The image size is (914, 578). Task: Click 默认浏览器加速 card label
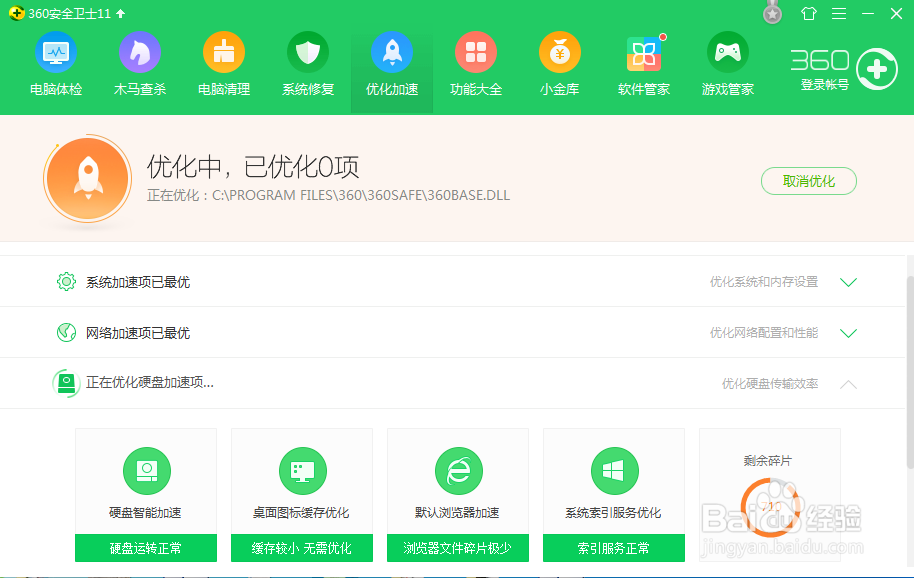pyautogui.click(x=458, y=513)
